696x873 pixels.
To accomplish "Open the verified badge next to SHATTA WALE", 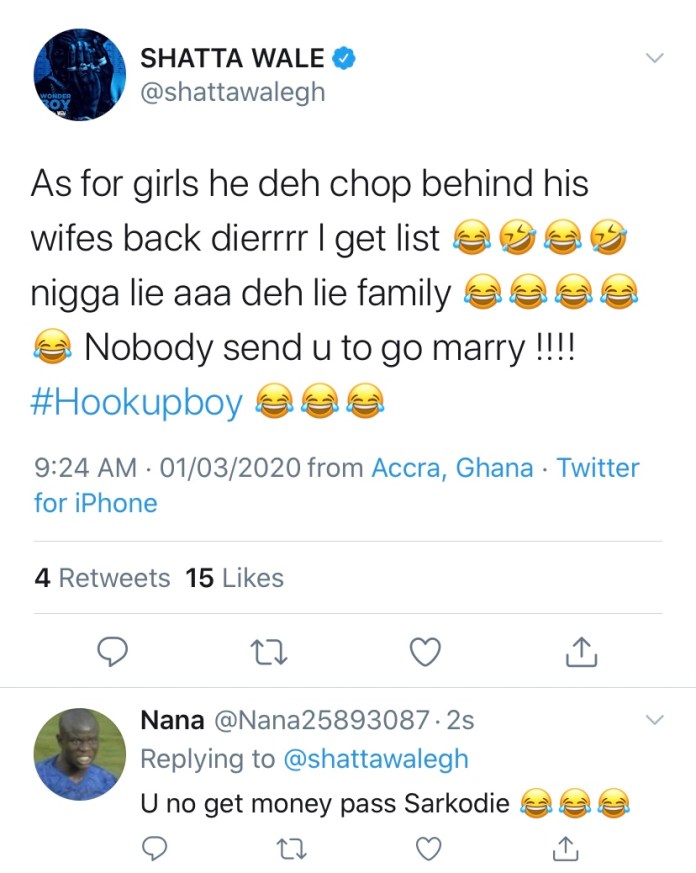I will 344,60.
